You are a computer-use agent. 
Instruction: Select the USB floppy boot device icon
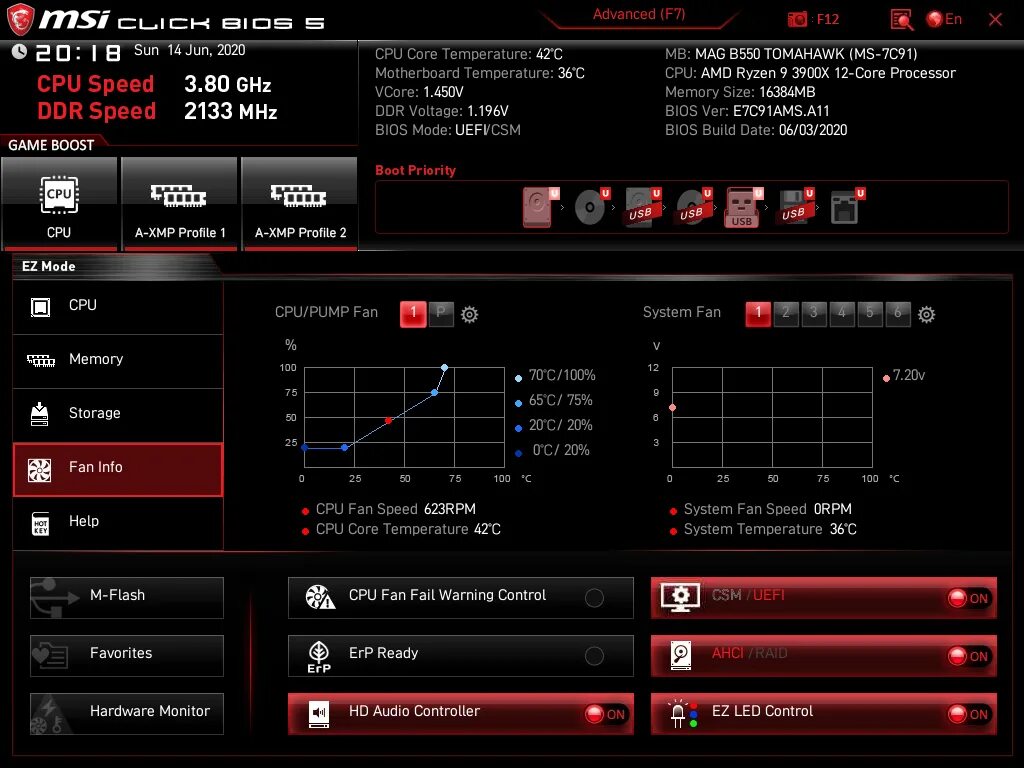[x=795, y=207]
